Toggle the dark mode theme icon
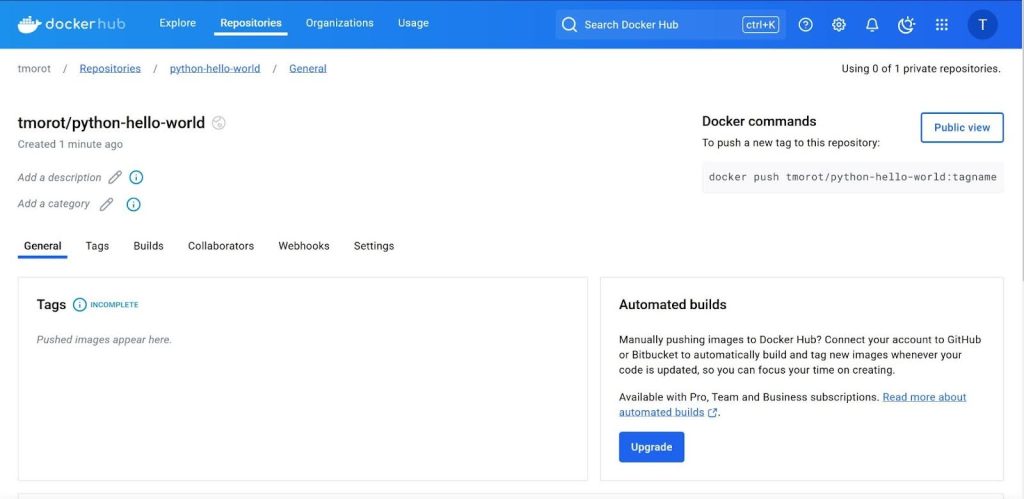 coord(906,25)
